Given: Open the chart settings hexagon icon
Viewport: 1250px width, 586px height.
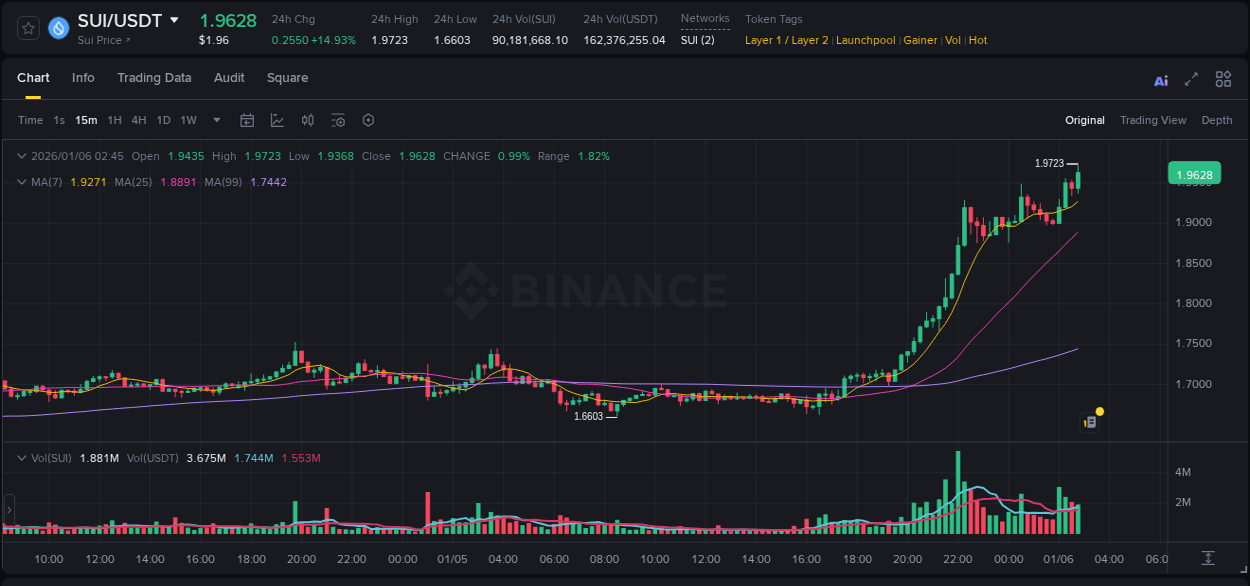Looking at the screenshot, I should 368,120.
